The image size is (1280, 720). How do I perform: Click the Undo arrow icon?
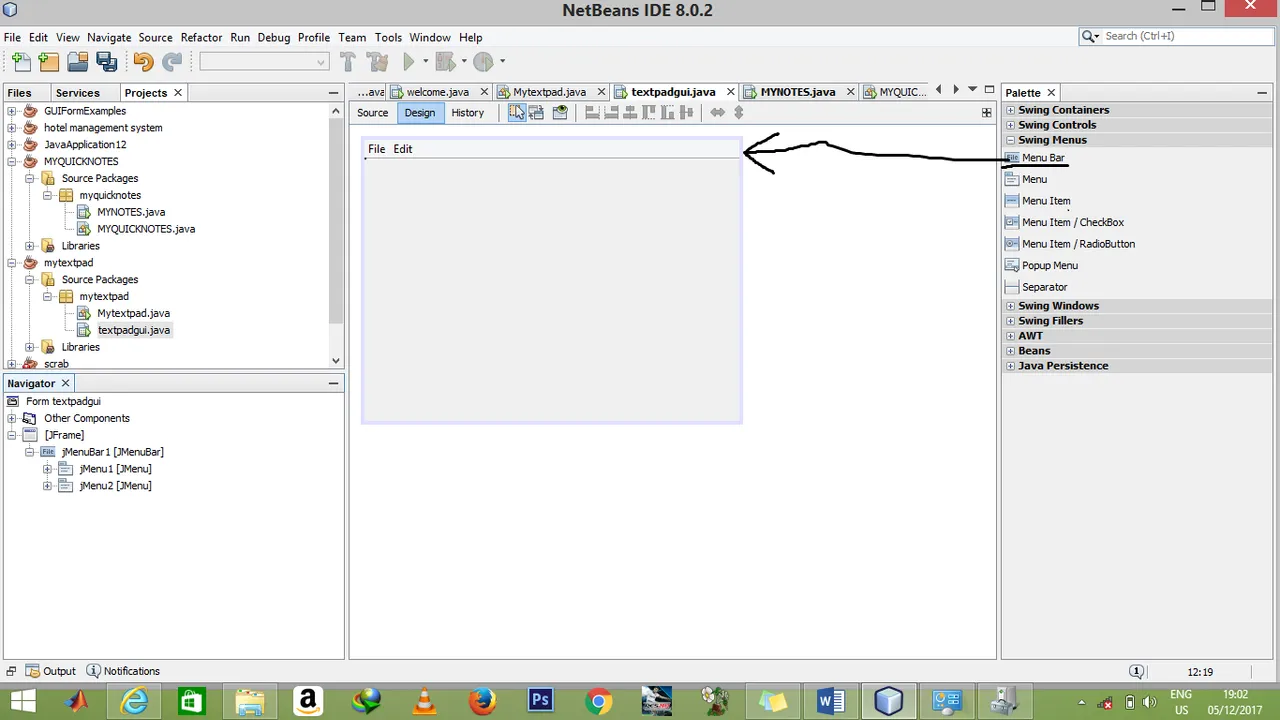(x=143, y=62)
